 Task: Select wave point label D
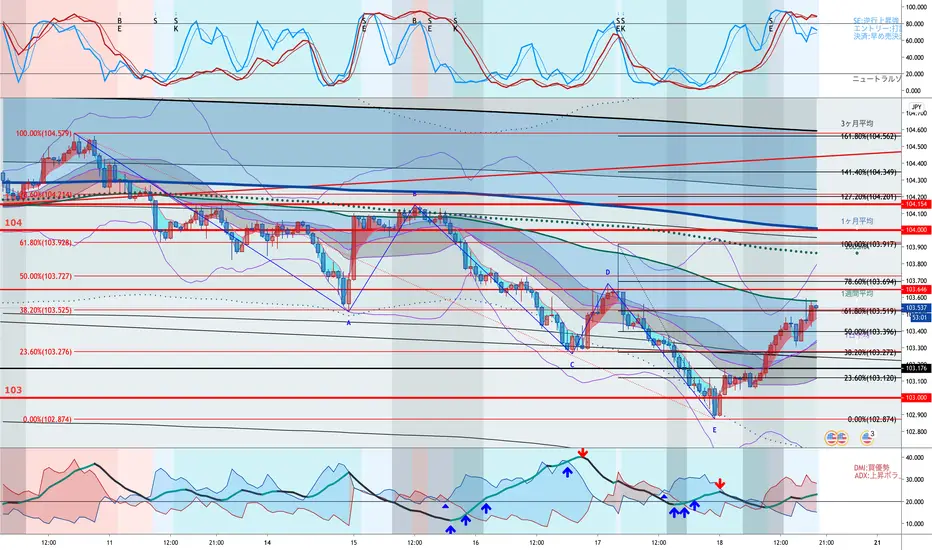[607, 272]
